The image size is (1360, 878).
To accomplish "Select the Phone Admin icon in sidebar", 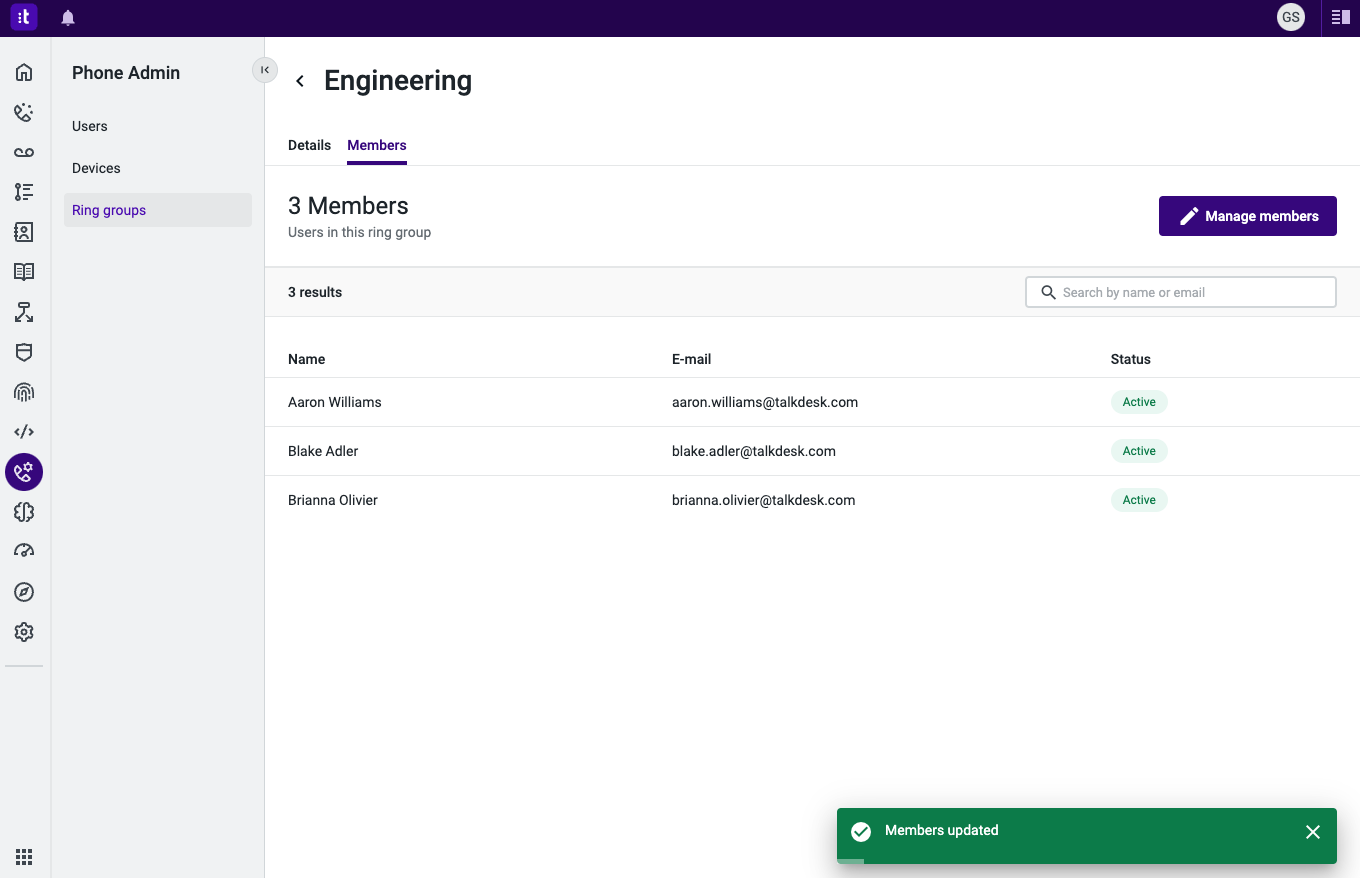I will [24, 472].
